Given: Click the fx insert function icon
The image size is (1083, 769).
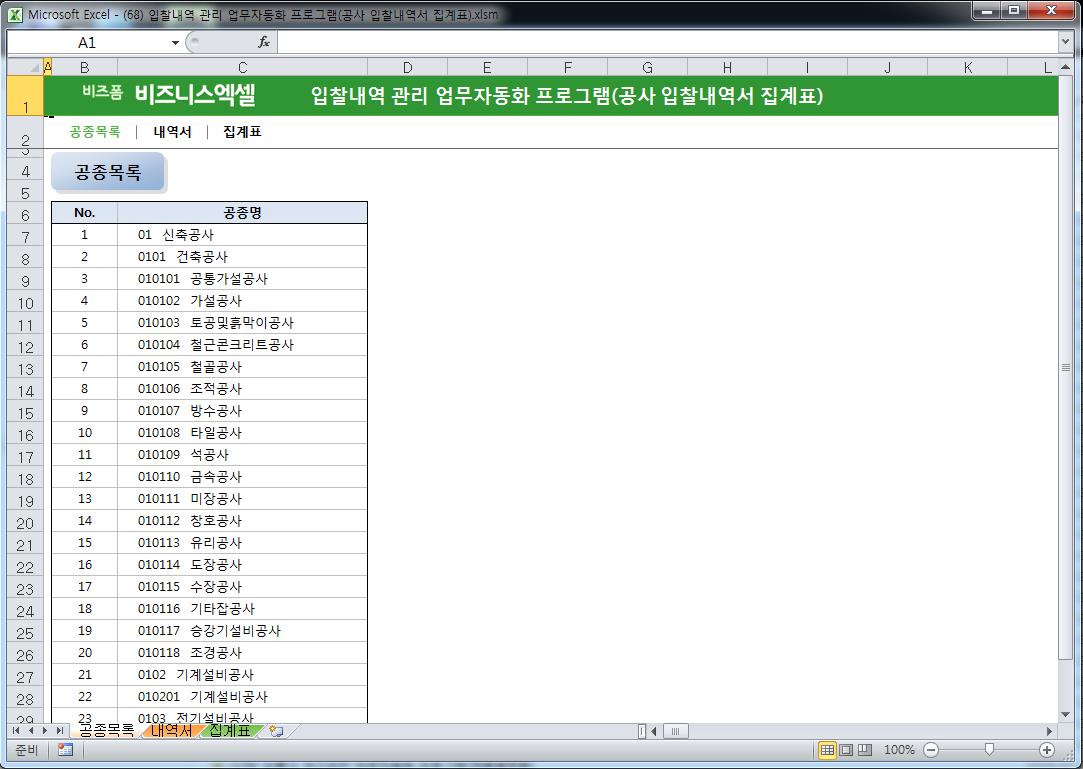Looking at the screenshot, I should [263, 42].
